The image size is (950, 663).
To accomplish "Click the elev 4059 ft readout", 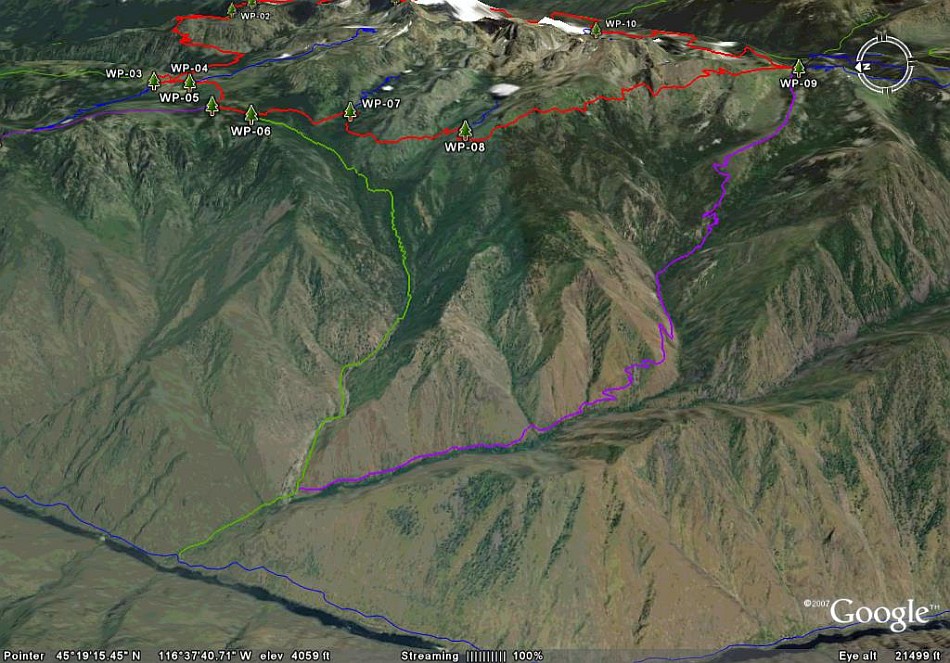I will pyautogui.click(x=295, y=656).
